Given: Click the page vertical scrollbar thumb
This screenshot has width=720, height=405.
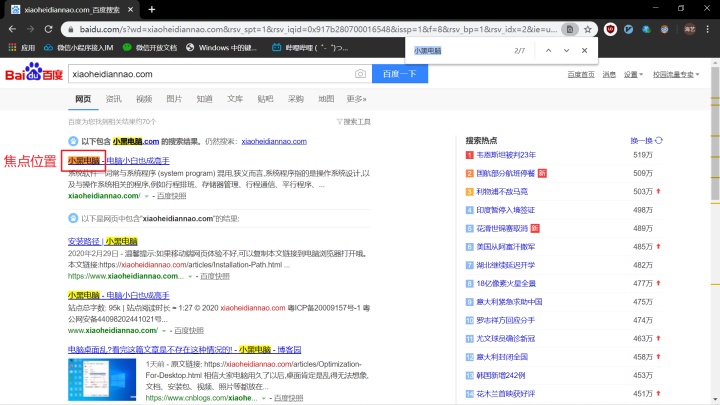Looking at the screenshot, I should (715, 133).
